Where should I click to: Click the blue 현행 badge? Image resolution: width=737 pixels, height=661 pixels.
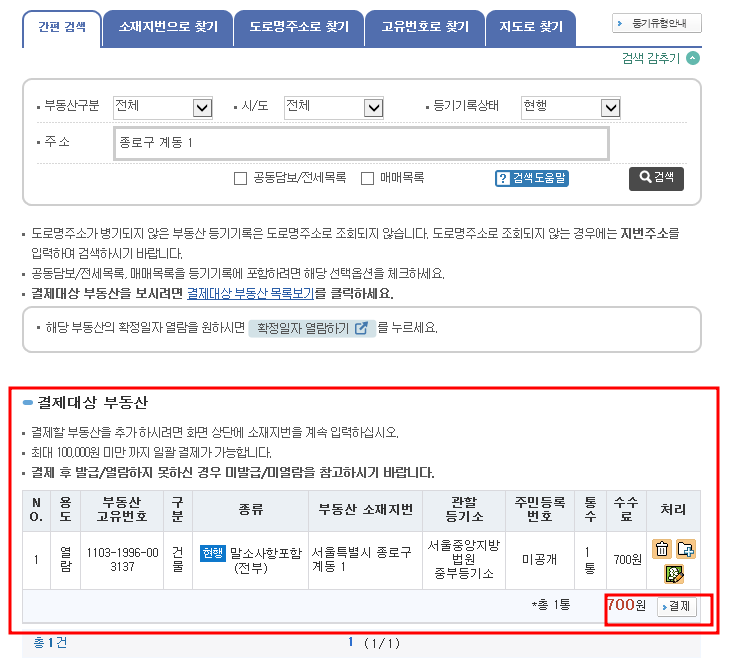click(x=212, y=553)
